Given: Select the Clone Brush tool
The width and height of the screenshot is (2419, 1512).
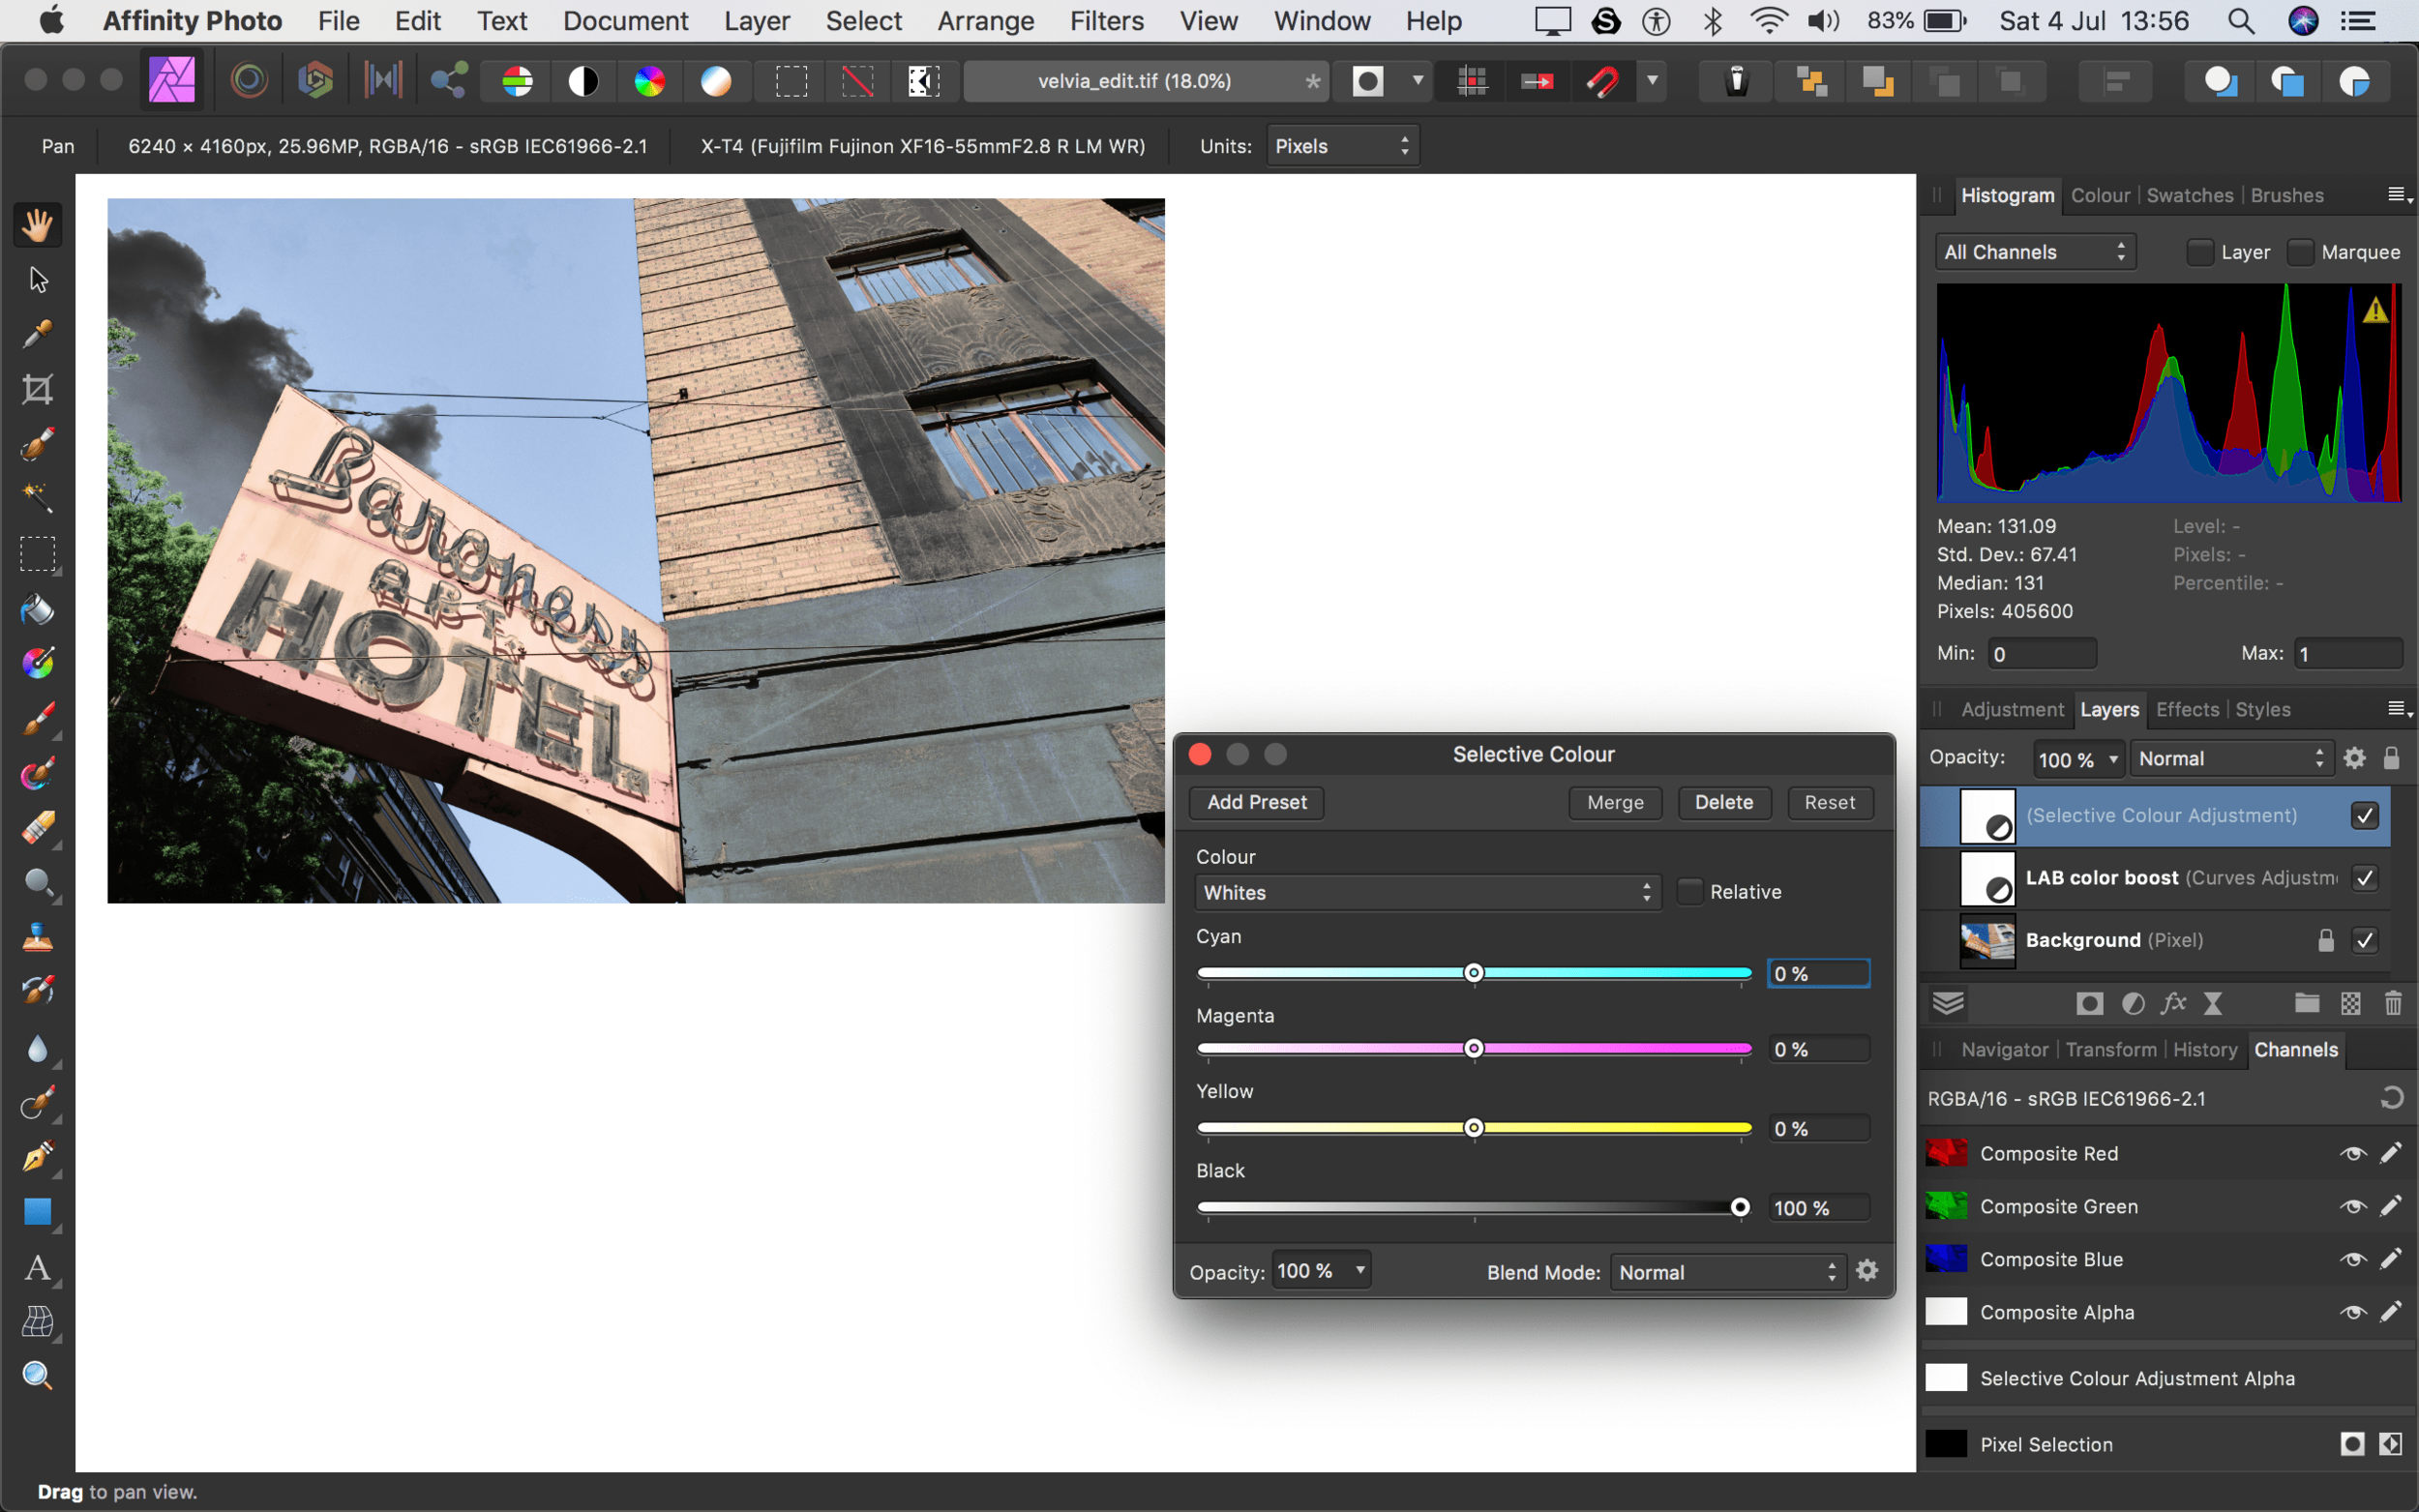Looking at the screenshot, I should point(37,937).
